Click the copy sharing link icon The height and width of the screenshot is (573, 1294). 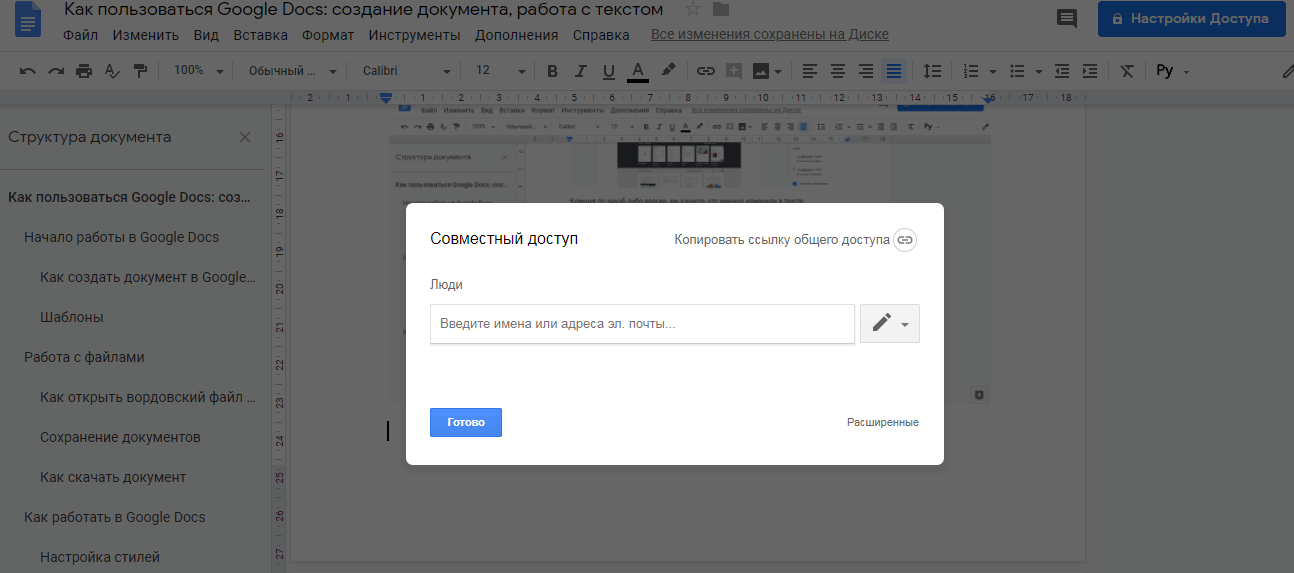(904, 240)
